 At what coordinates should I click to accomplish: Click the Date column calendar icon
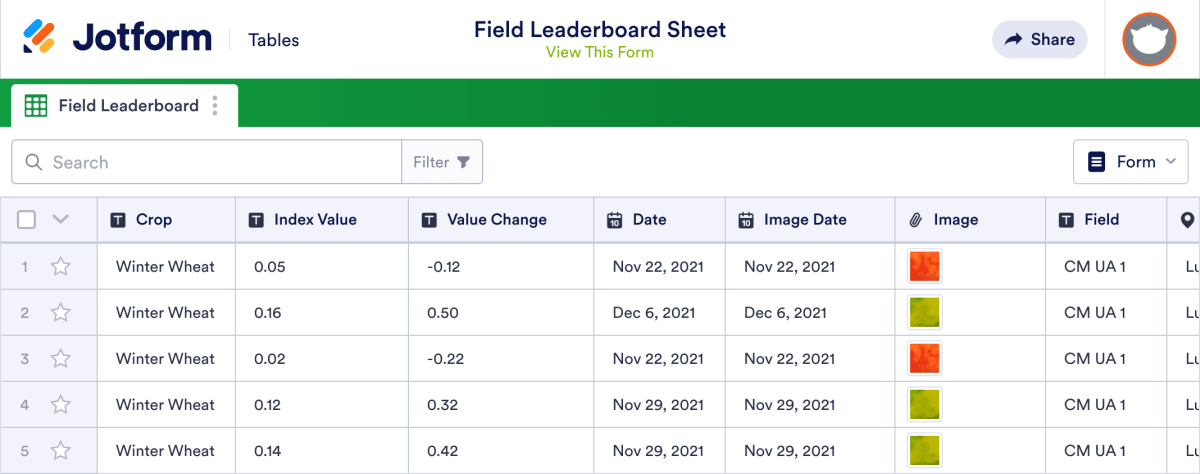pyautogui.click(x=615, y=220)
